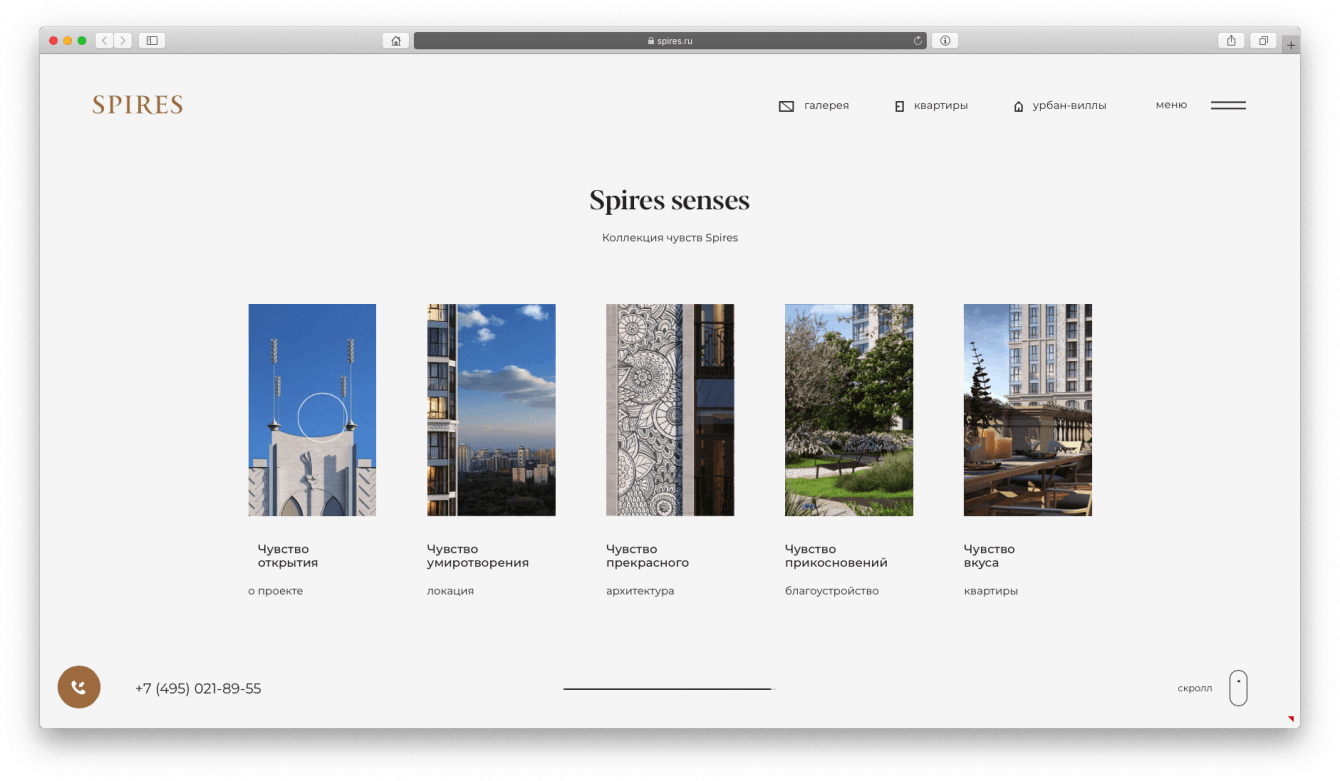Click the квартиры caption under Чувство вкуса
1340x781 pixels.
coord(991,591)
